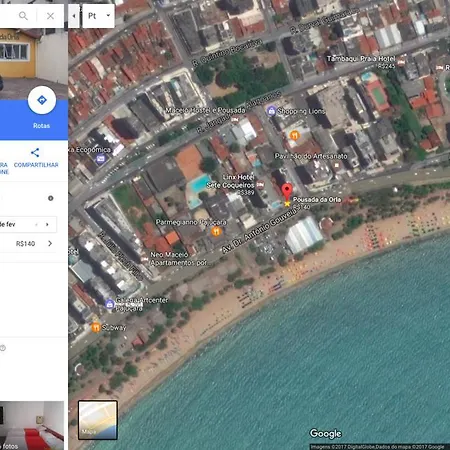
Task: Click the Rotas label
Action: [x=41, y=126]
